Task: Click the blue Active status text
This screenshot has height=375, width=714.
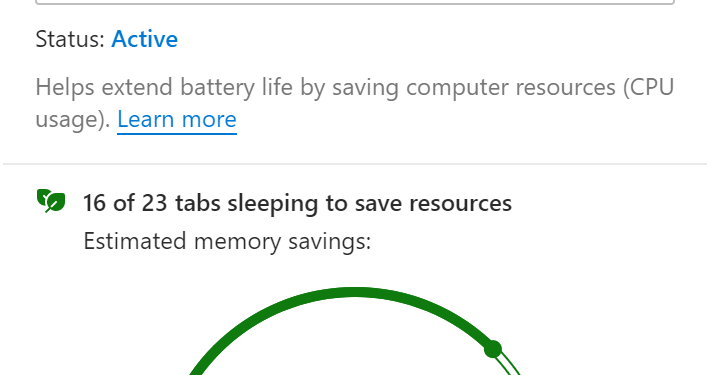Action: click(x=144, y=39)
